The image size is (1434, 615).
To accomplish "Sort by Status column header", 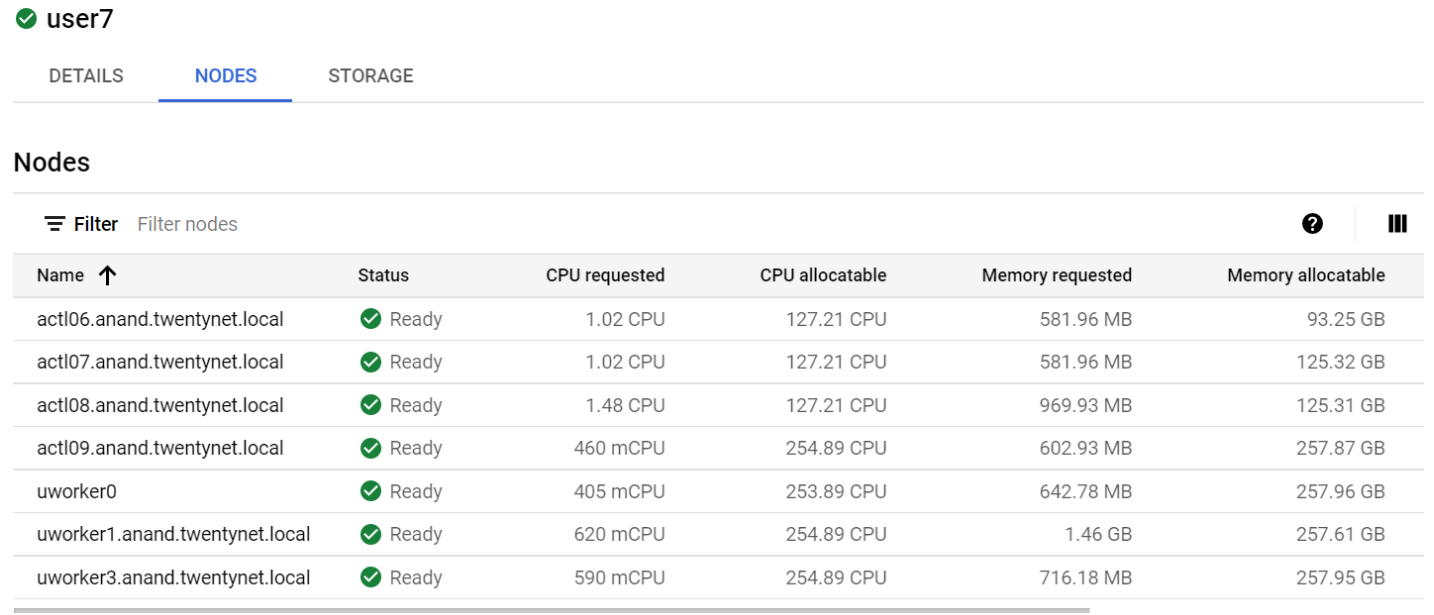I will tap(383, 275).
